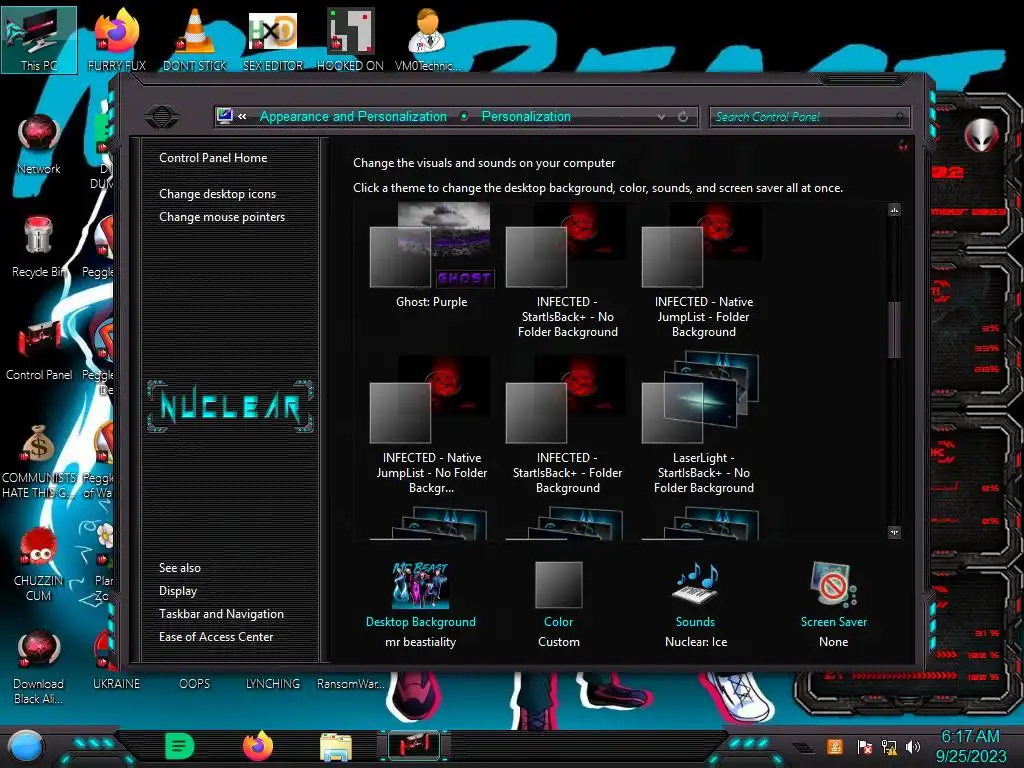Open LYNCHING desktop shortcut
The image size is (1024, 768).
[273, 683]
